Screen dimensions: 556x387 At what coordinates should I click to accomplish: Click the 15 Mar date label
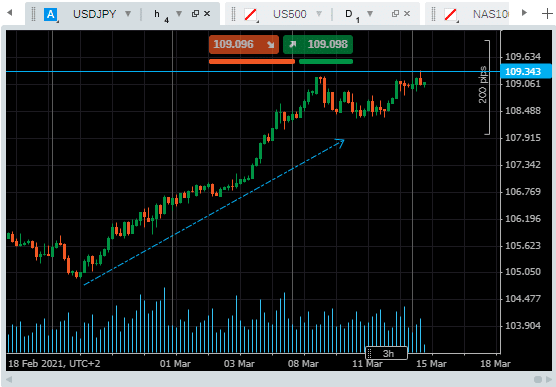click(x=431, y=364)
